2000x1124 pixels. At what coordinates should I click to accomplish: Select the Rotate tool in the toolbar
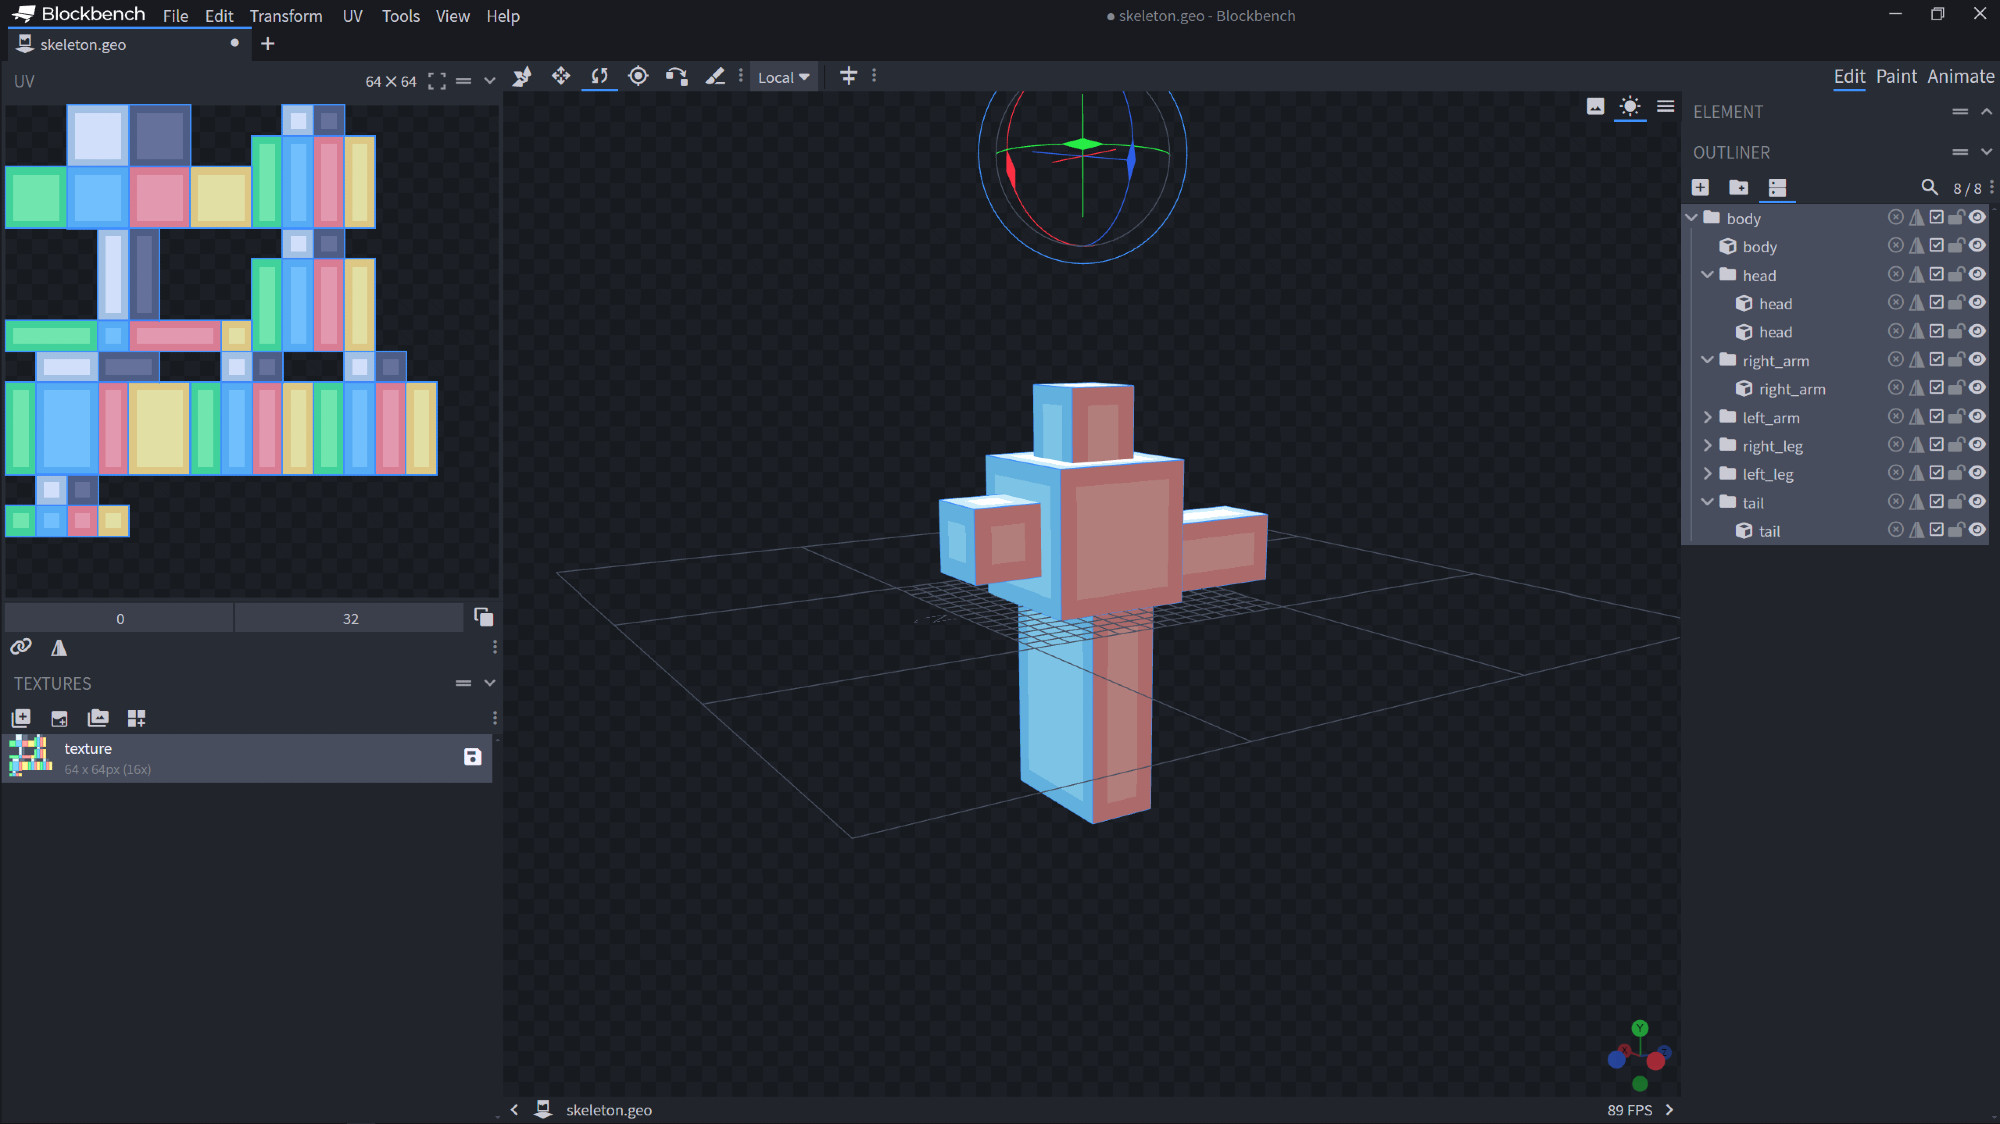599,77
